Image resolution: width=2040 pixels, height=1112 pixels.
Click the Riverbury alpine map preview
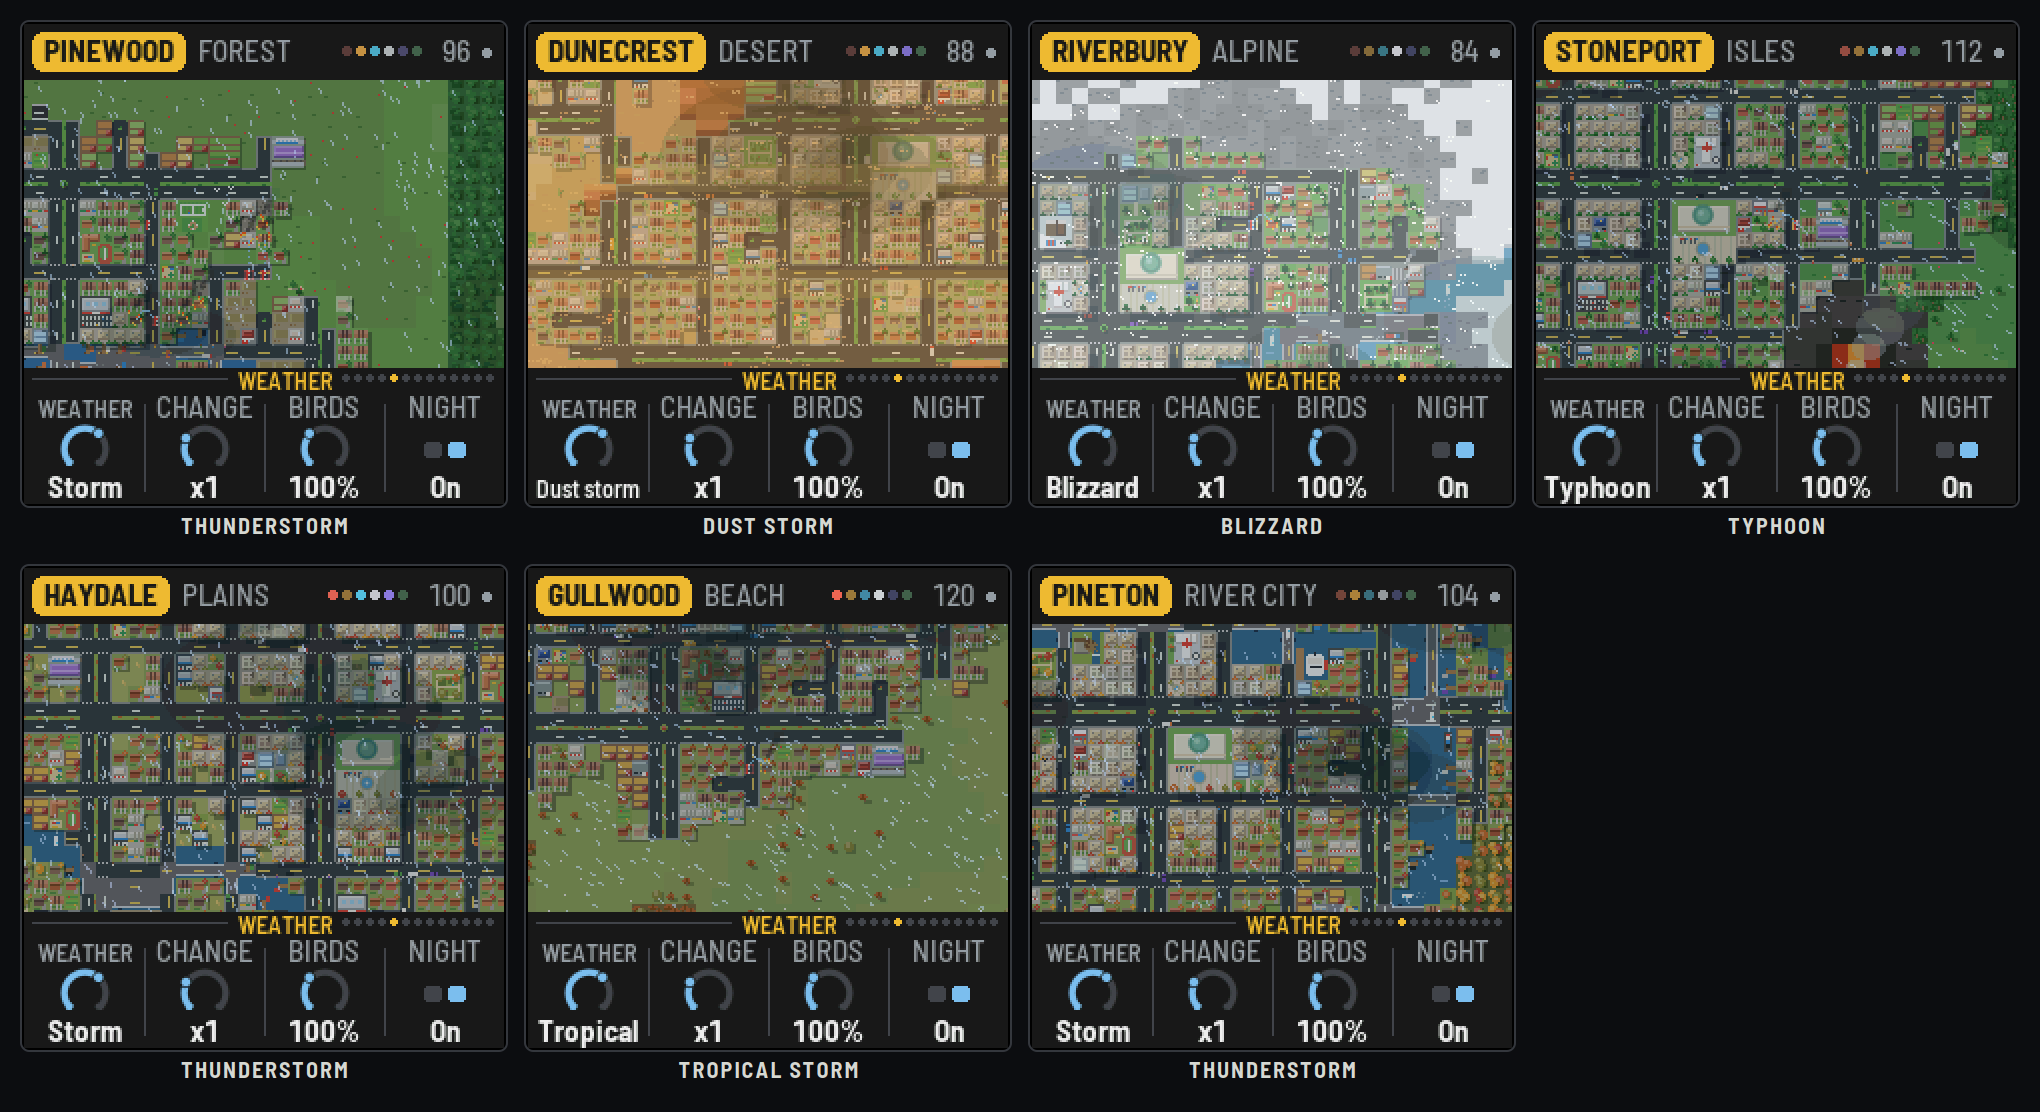click(1272, 224)
